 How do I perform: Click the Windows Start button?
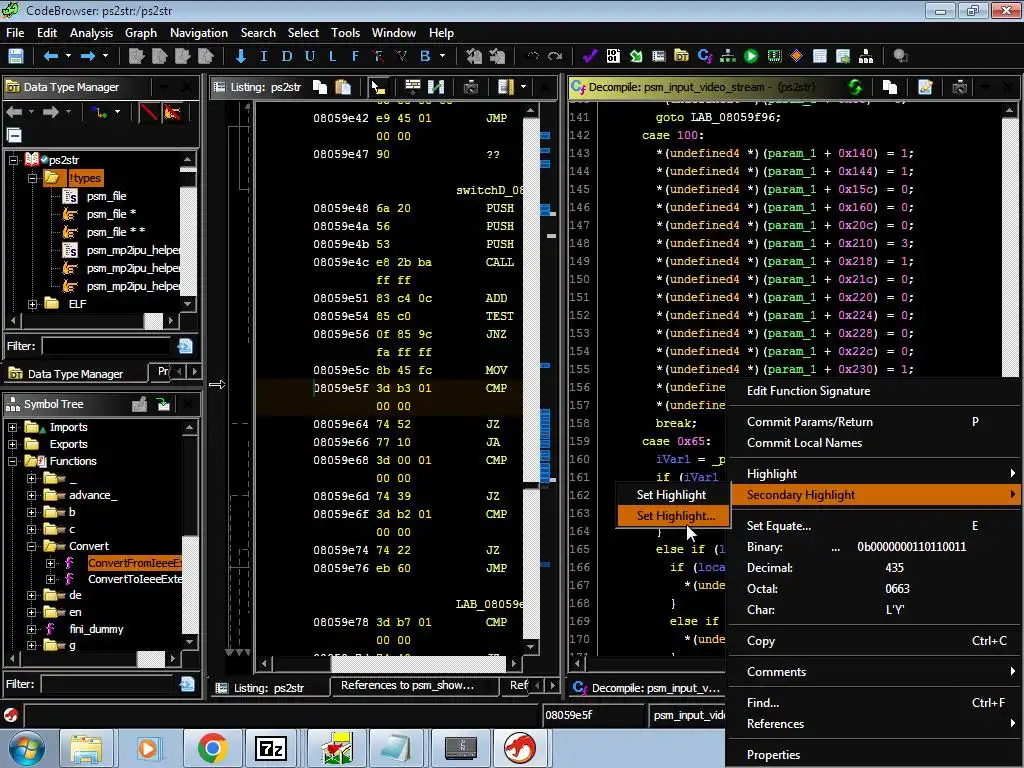(27, 748)
